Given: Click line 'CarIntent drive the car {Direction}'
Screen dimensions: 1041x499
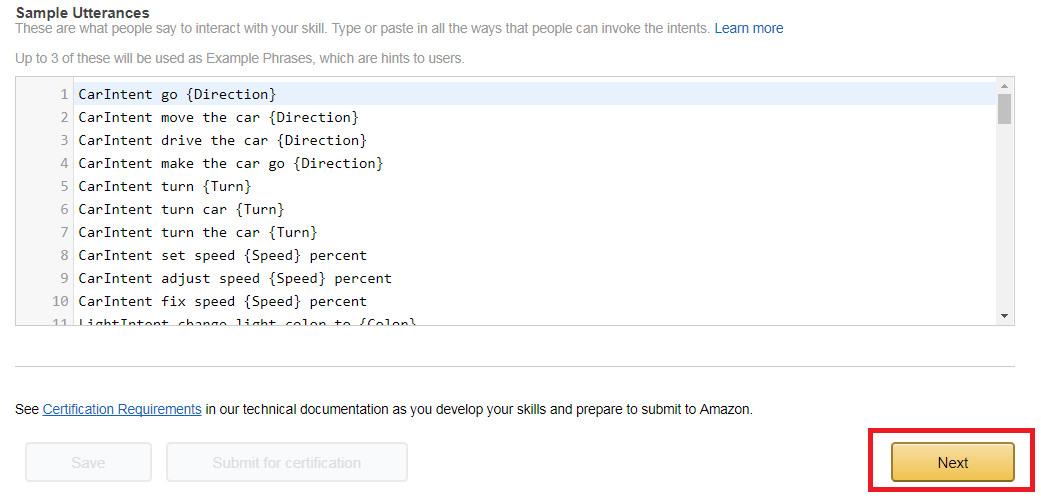Looking at the screenshot, I should pyautogui.click(x=535, y=140).
